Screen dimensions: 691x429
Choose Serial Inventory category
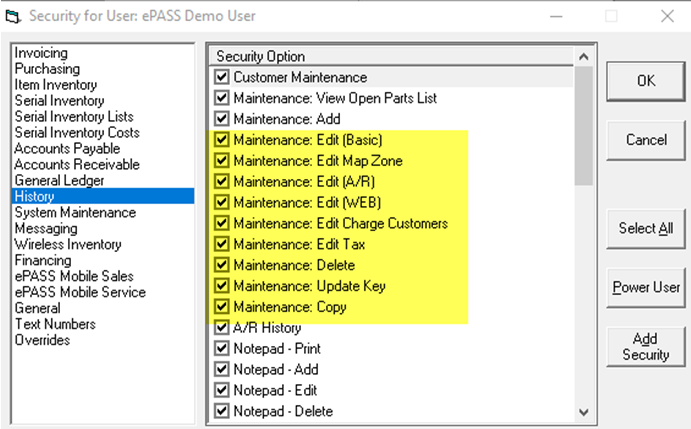59,101
